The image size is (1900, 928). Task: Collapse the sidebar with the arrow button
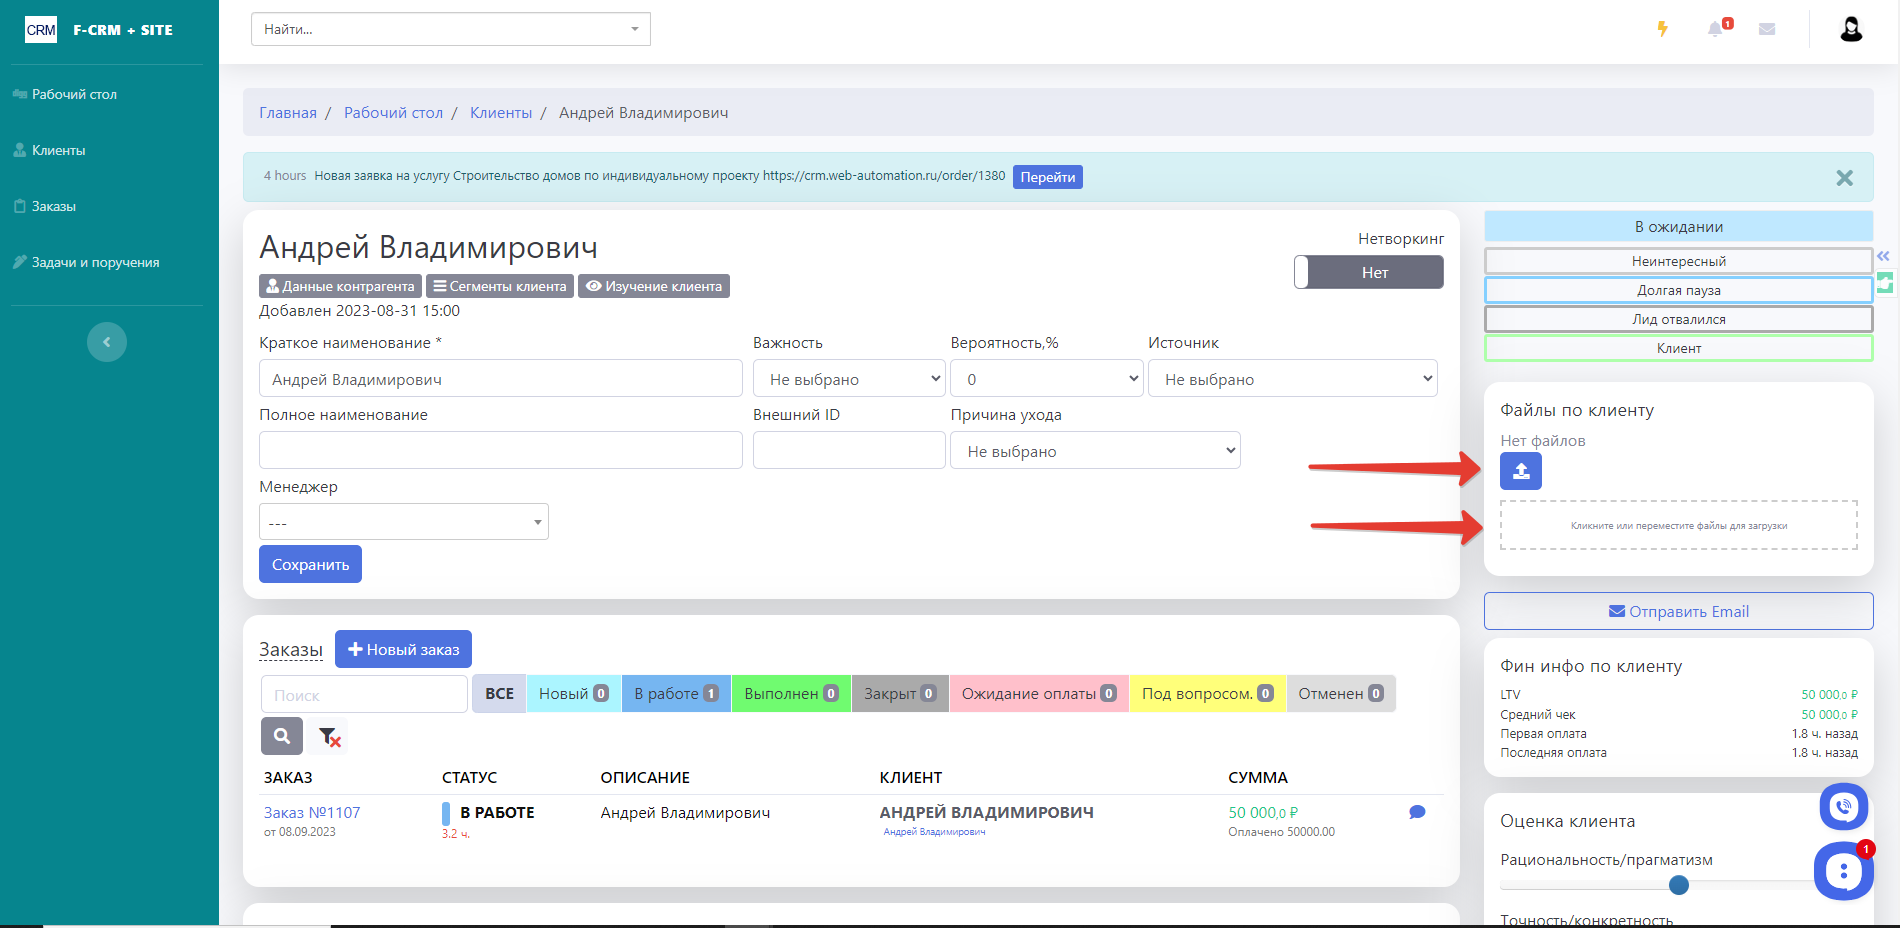point(107,342)
